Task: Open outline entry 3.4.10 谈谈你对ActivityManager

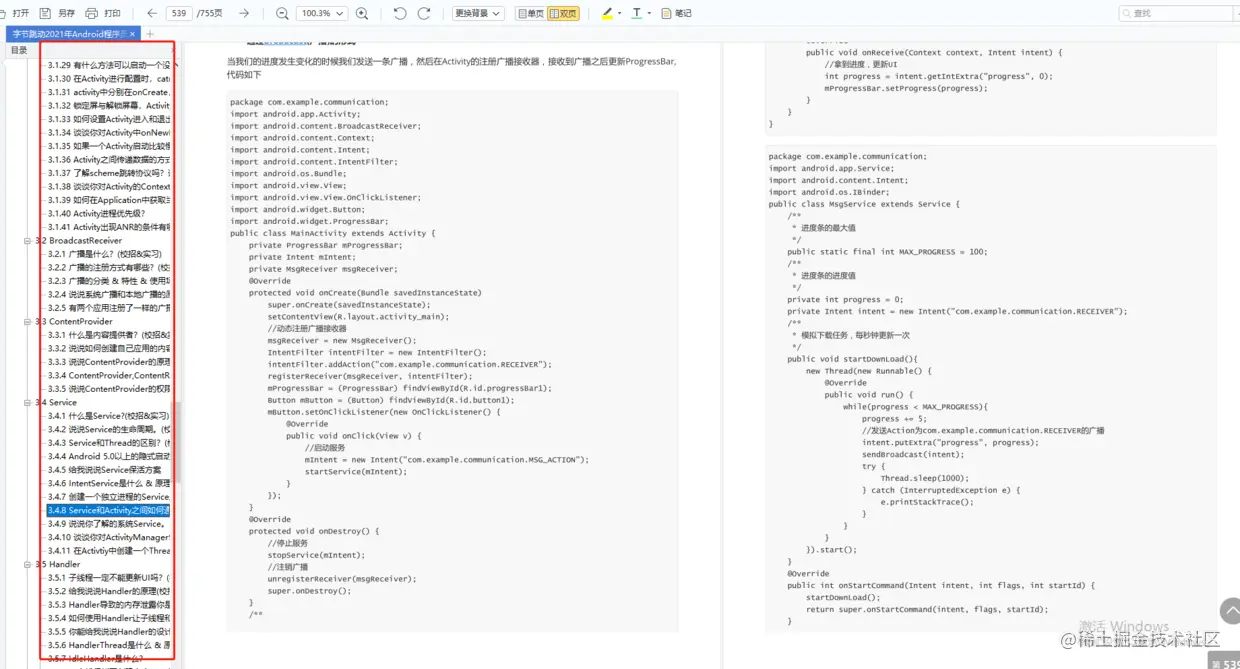Action: [108, 538]
